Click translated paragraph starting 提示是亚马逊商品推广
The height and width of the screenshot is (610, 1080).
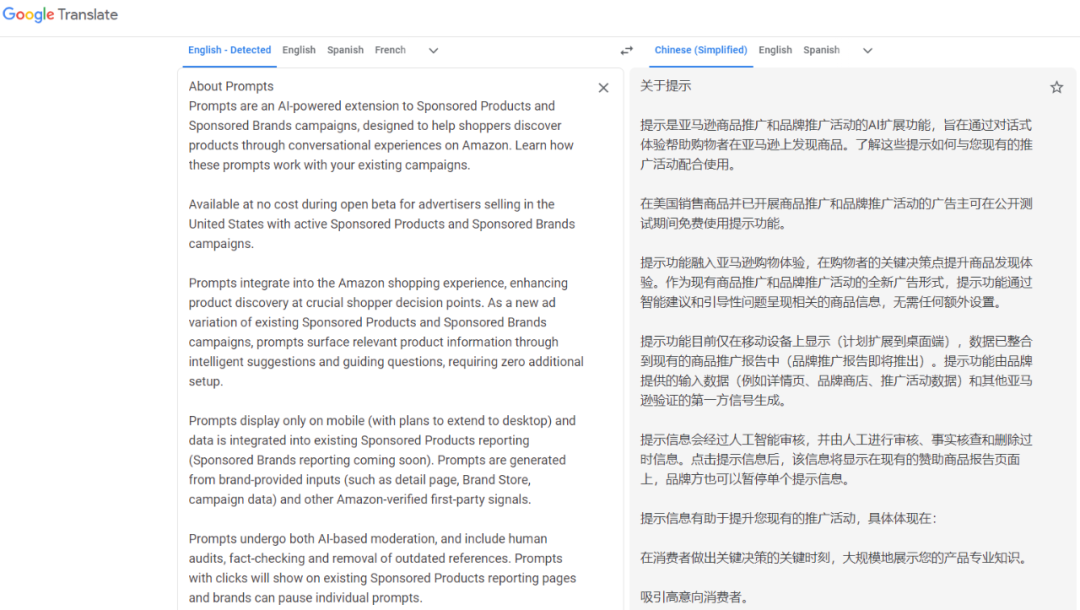(x=836, y=145)
